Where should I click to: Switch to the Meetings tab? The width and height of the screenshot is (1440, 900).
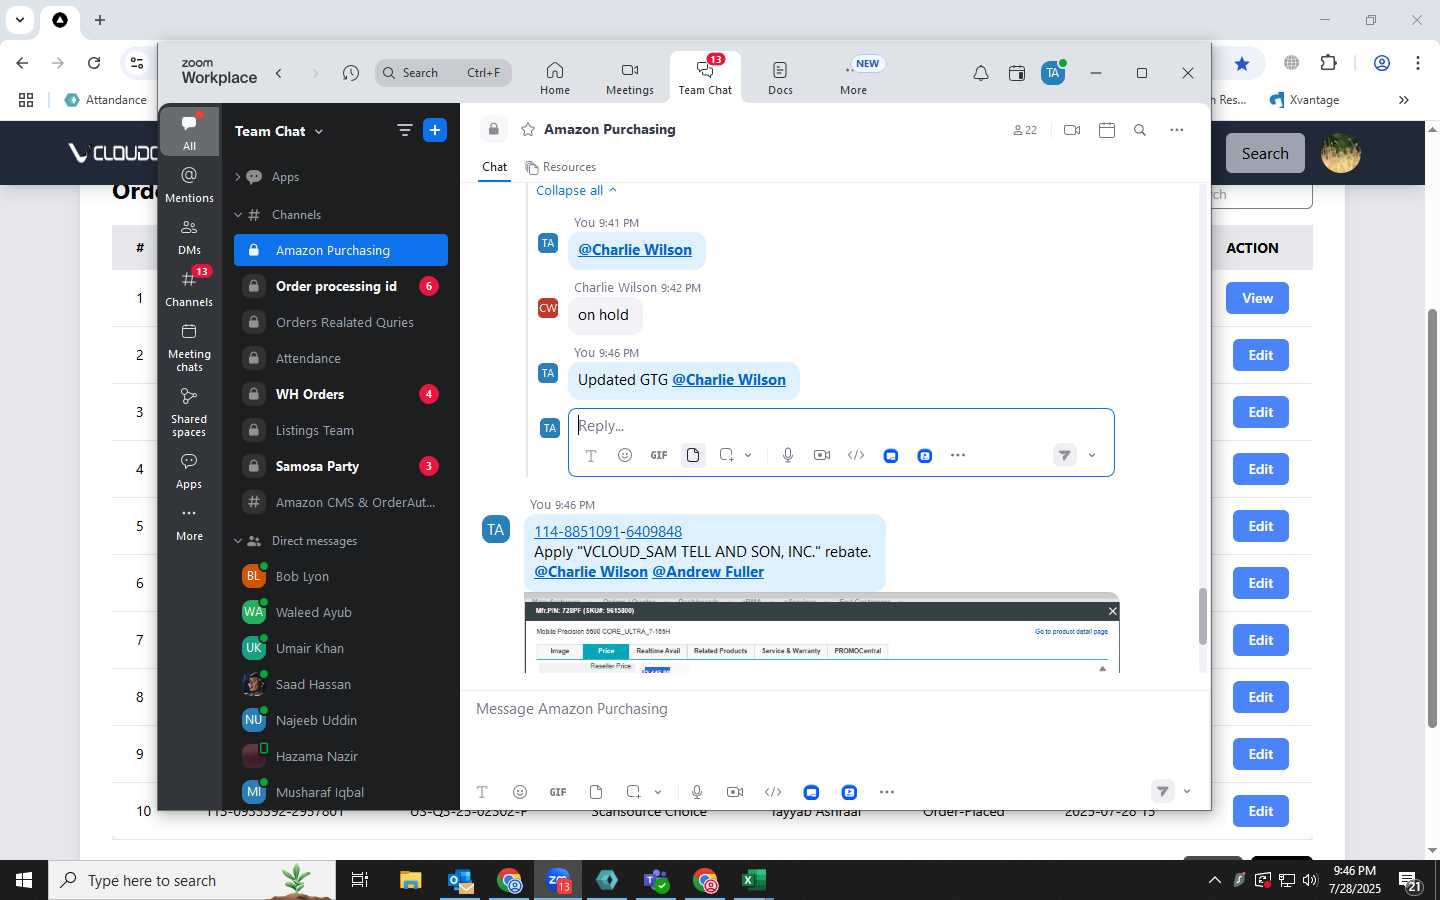click(x=630, y=78)
